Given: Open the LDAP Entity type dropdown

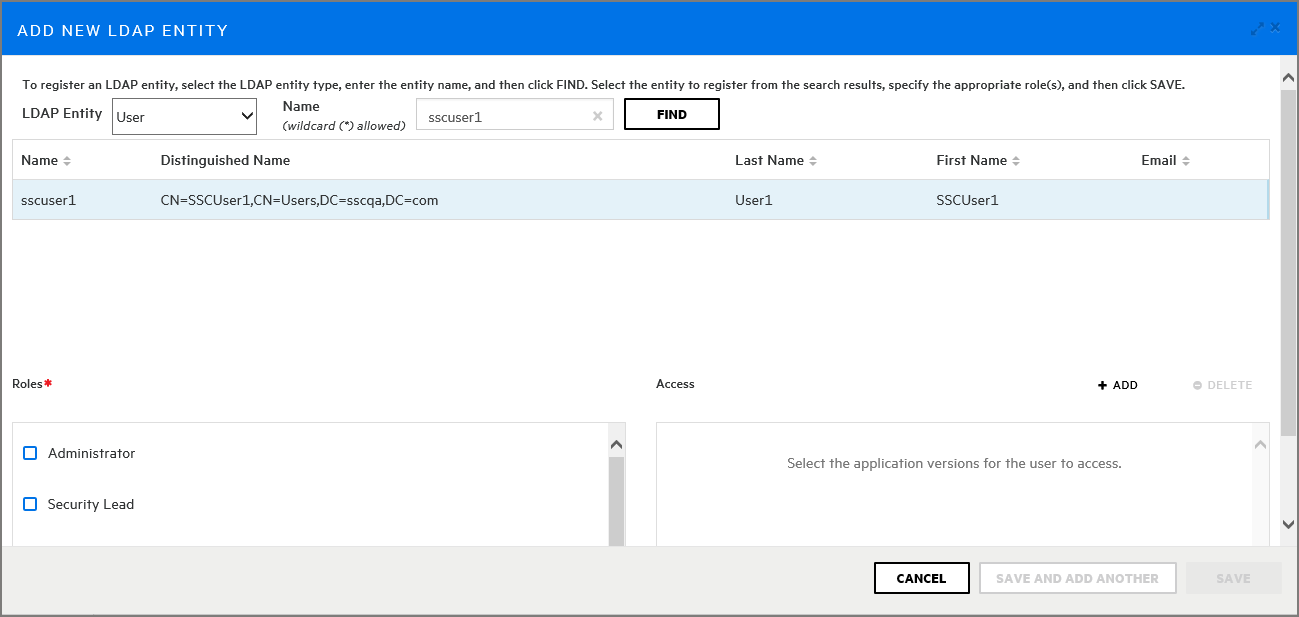Looking at the screenshot, I should pyautogui.click(x=185, y=117).
